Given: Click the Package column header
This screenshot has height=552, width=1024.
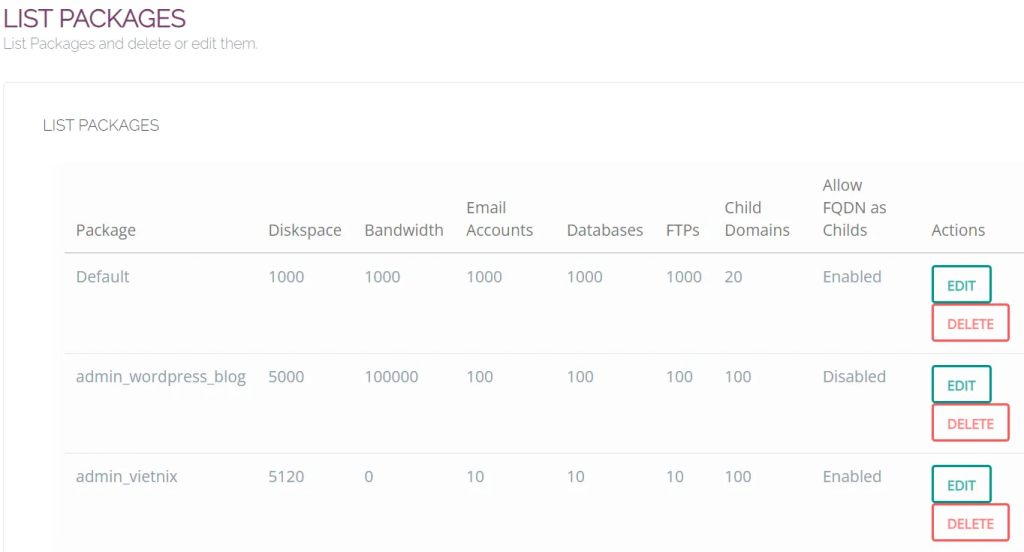Looking at the screenshot, I should pyautogui.click(x=106, y=230).
